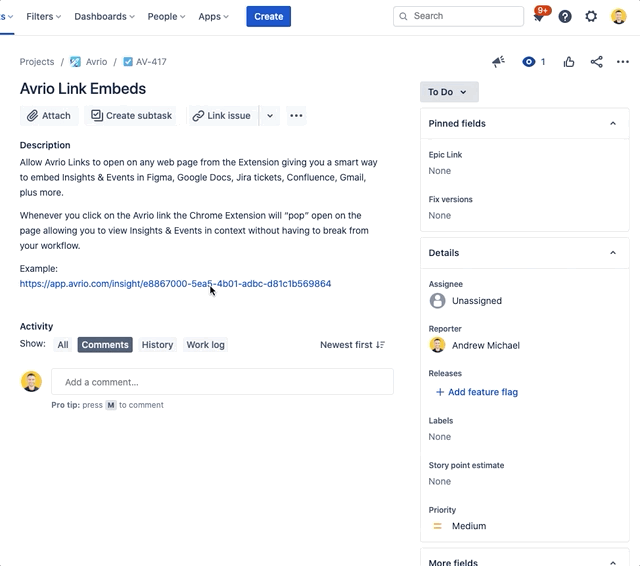Open the issue actions three-dot menu

coord(622,62)
